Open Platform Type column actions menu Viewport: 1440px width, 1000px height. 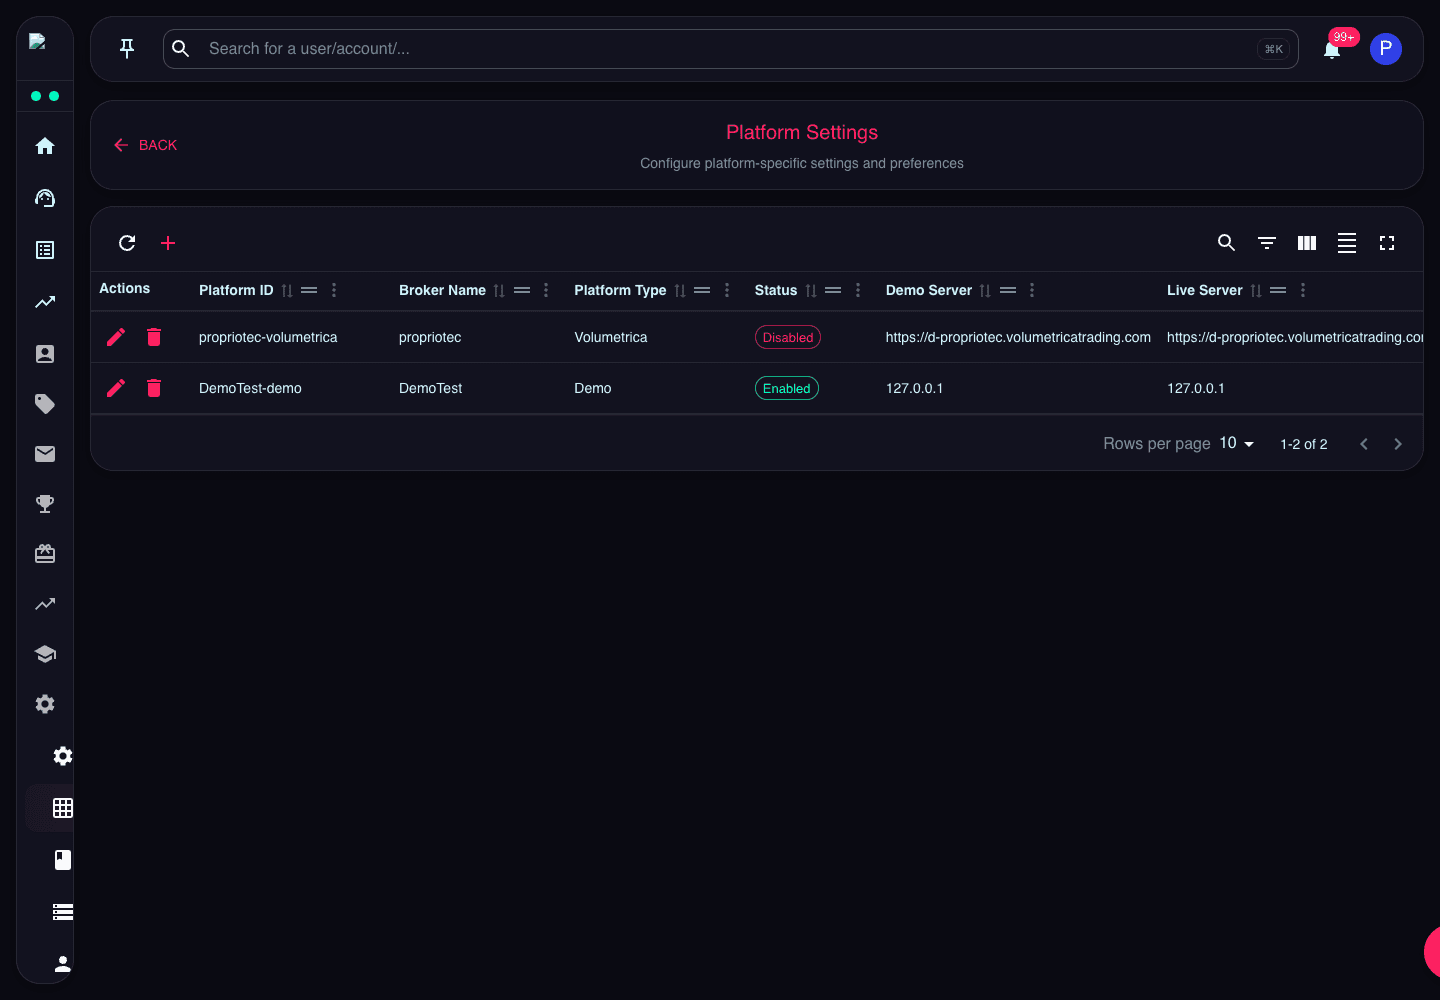point(727,290)
